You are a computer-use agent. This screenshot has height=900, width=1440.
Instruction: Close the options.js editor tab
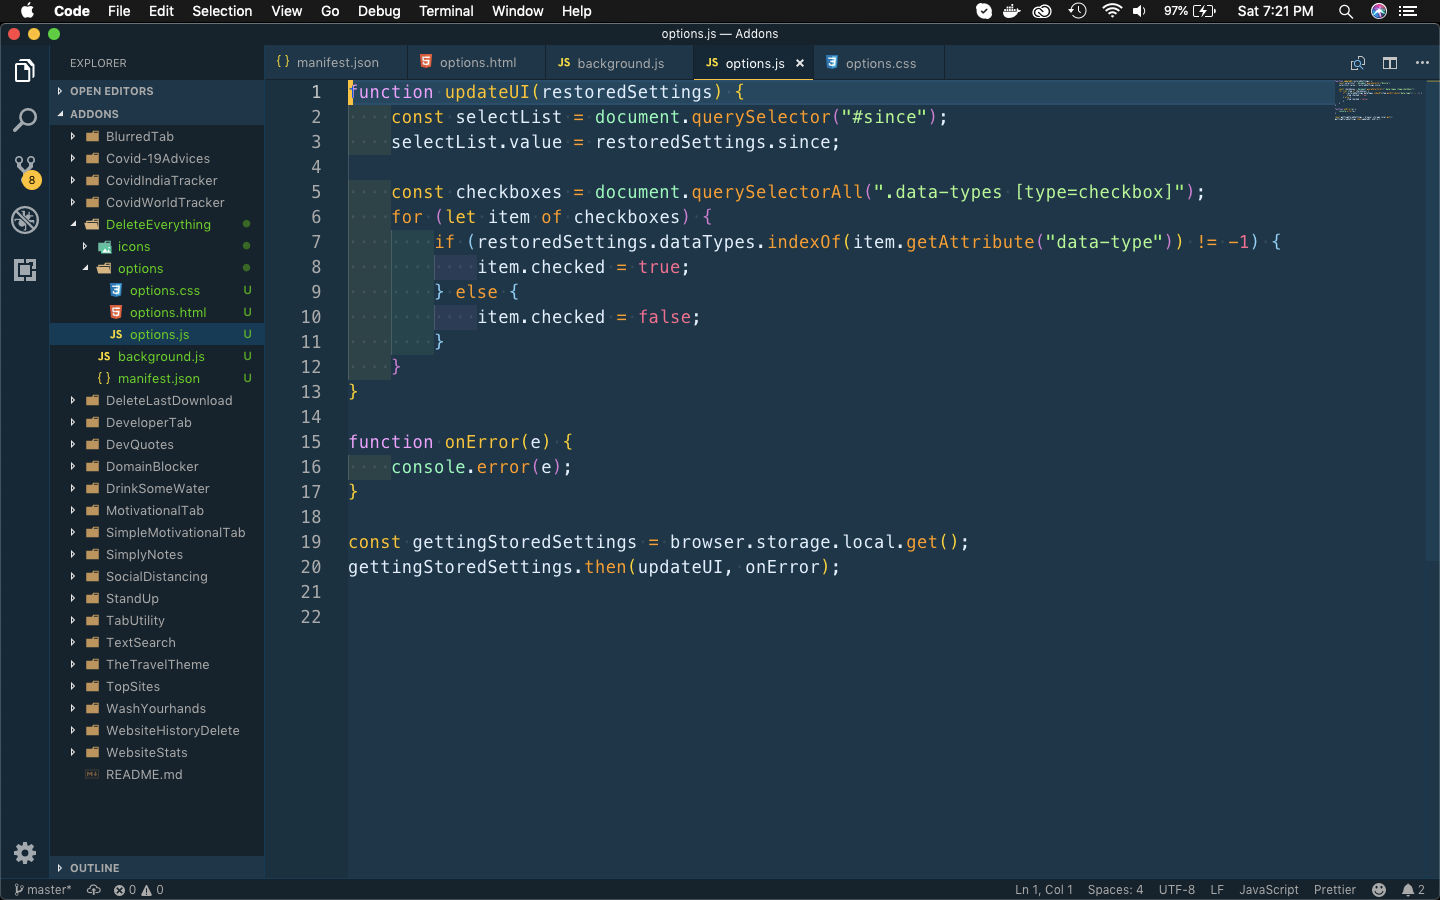coord(800,63)
